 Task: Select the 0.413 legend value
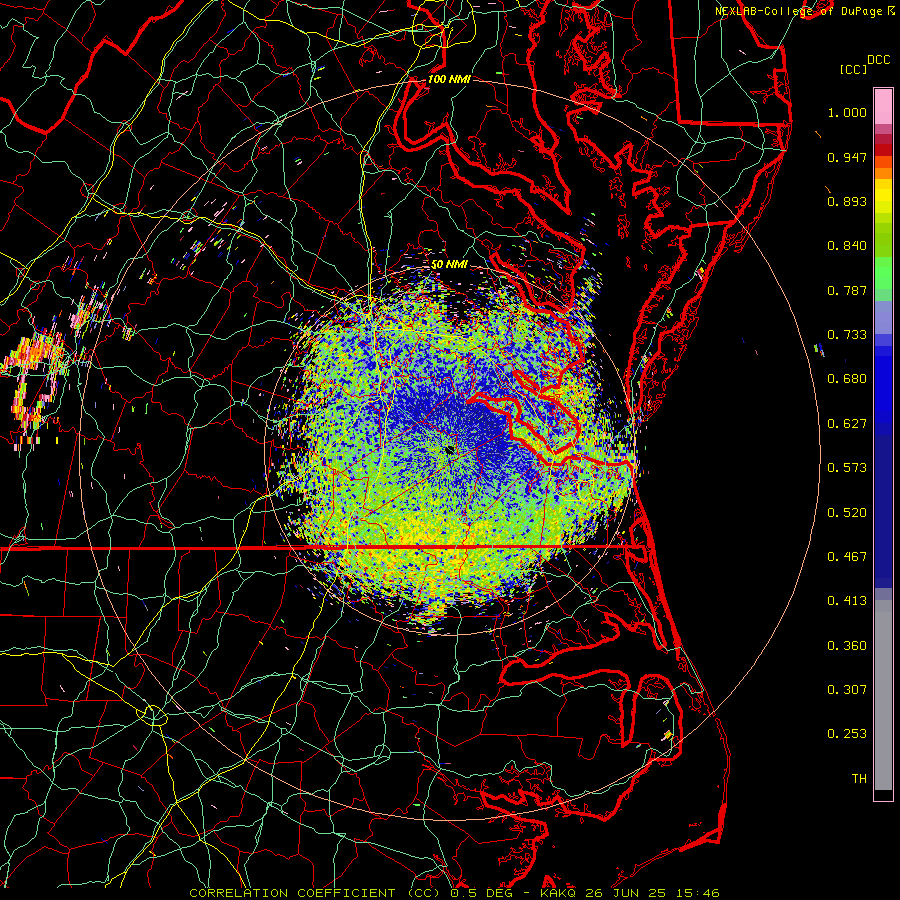point(847,601)
